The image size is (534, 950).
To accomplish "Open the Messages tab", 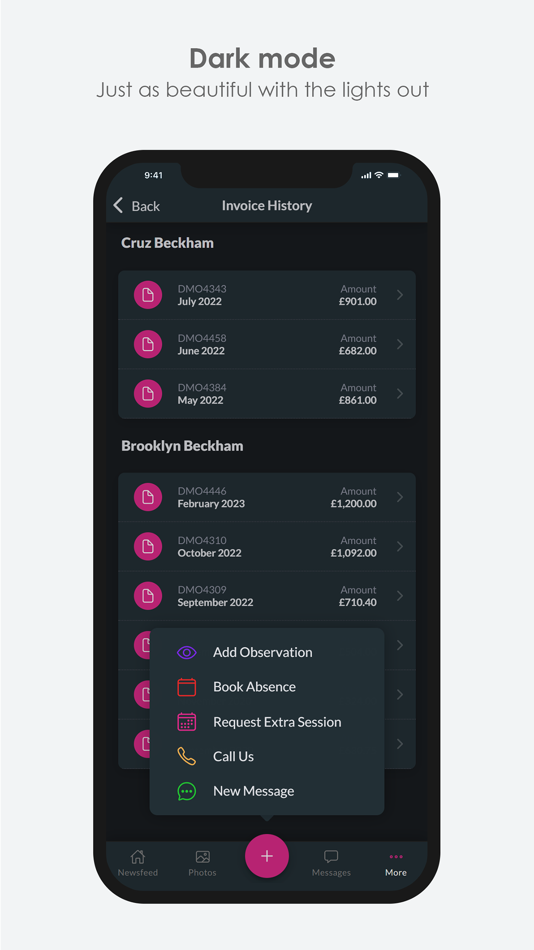I will [x=331, y=863].
